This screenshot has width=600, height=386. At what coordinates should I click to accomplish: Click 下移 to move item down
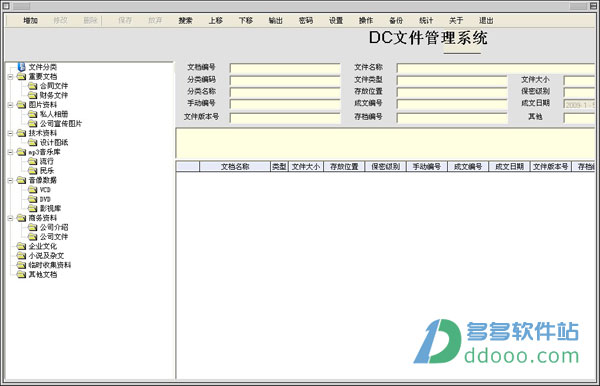click(246, 21)
